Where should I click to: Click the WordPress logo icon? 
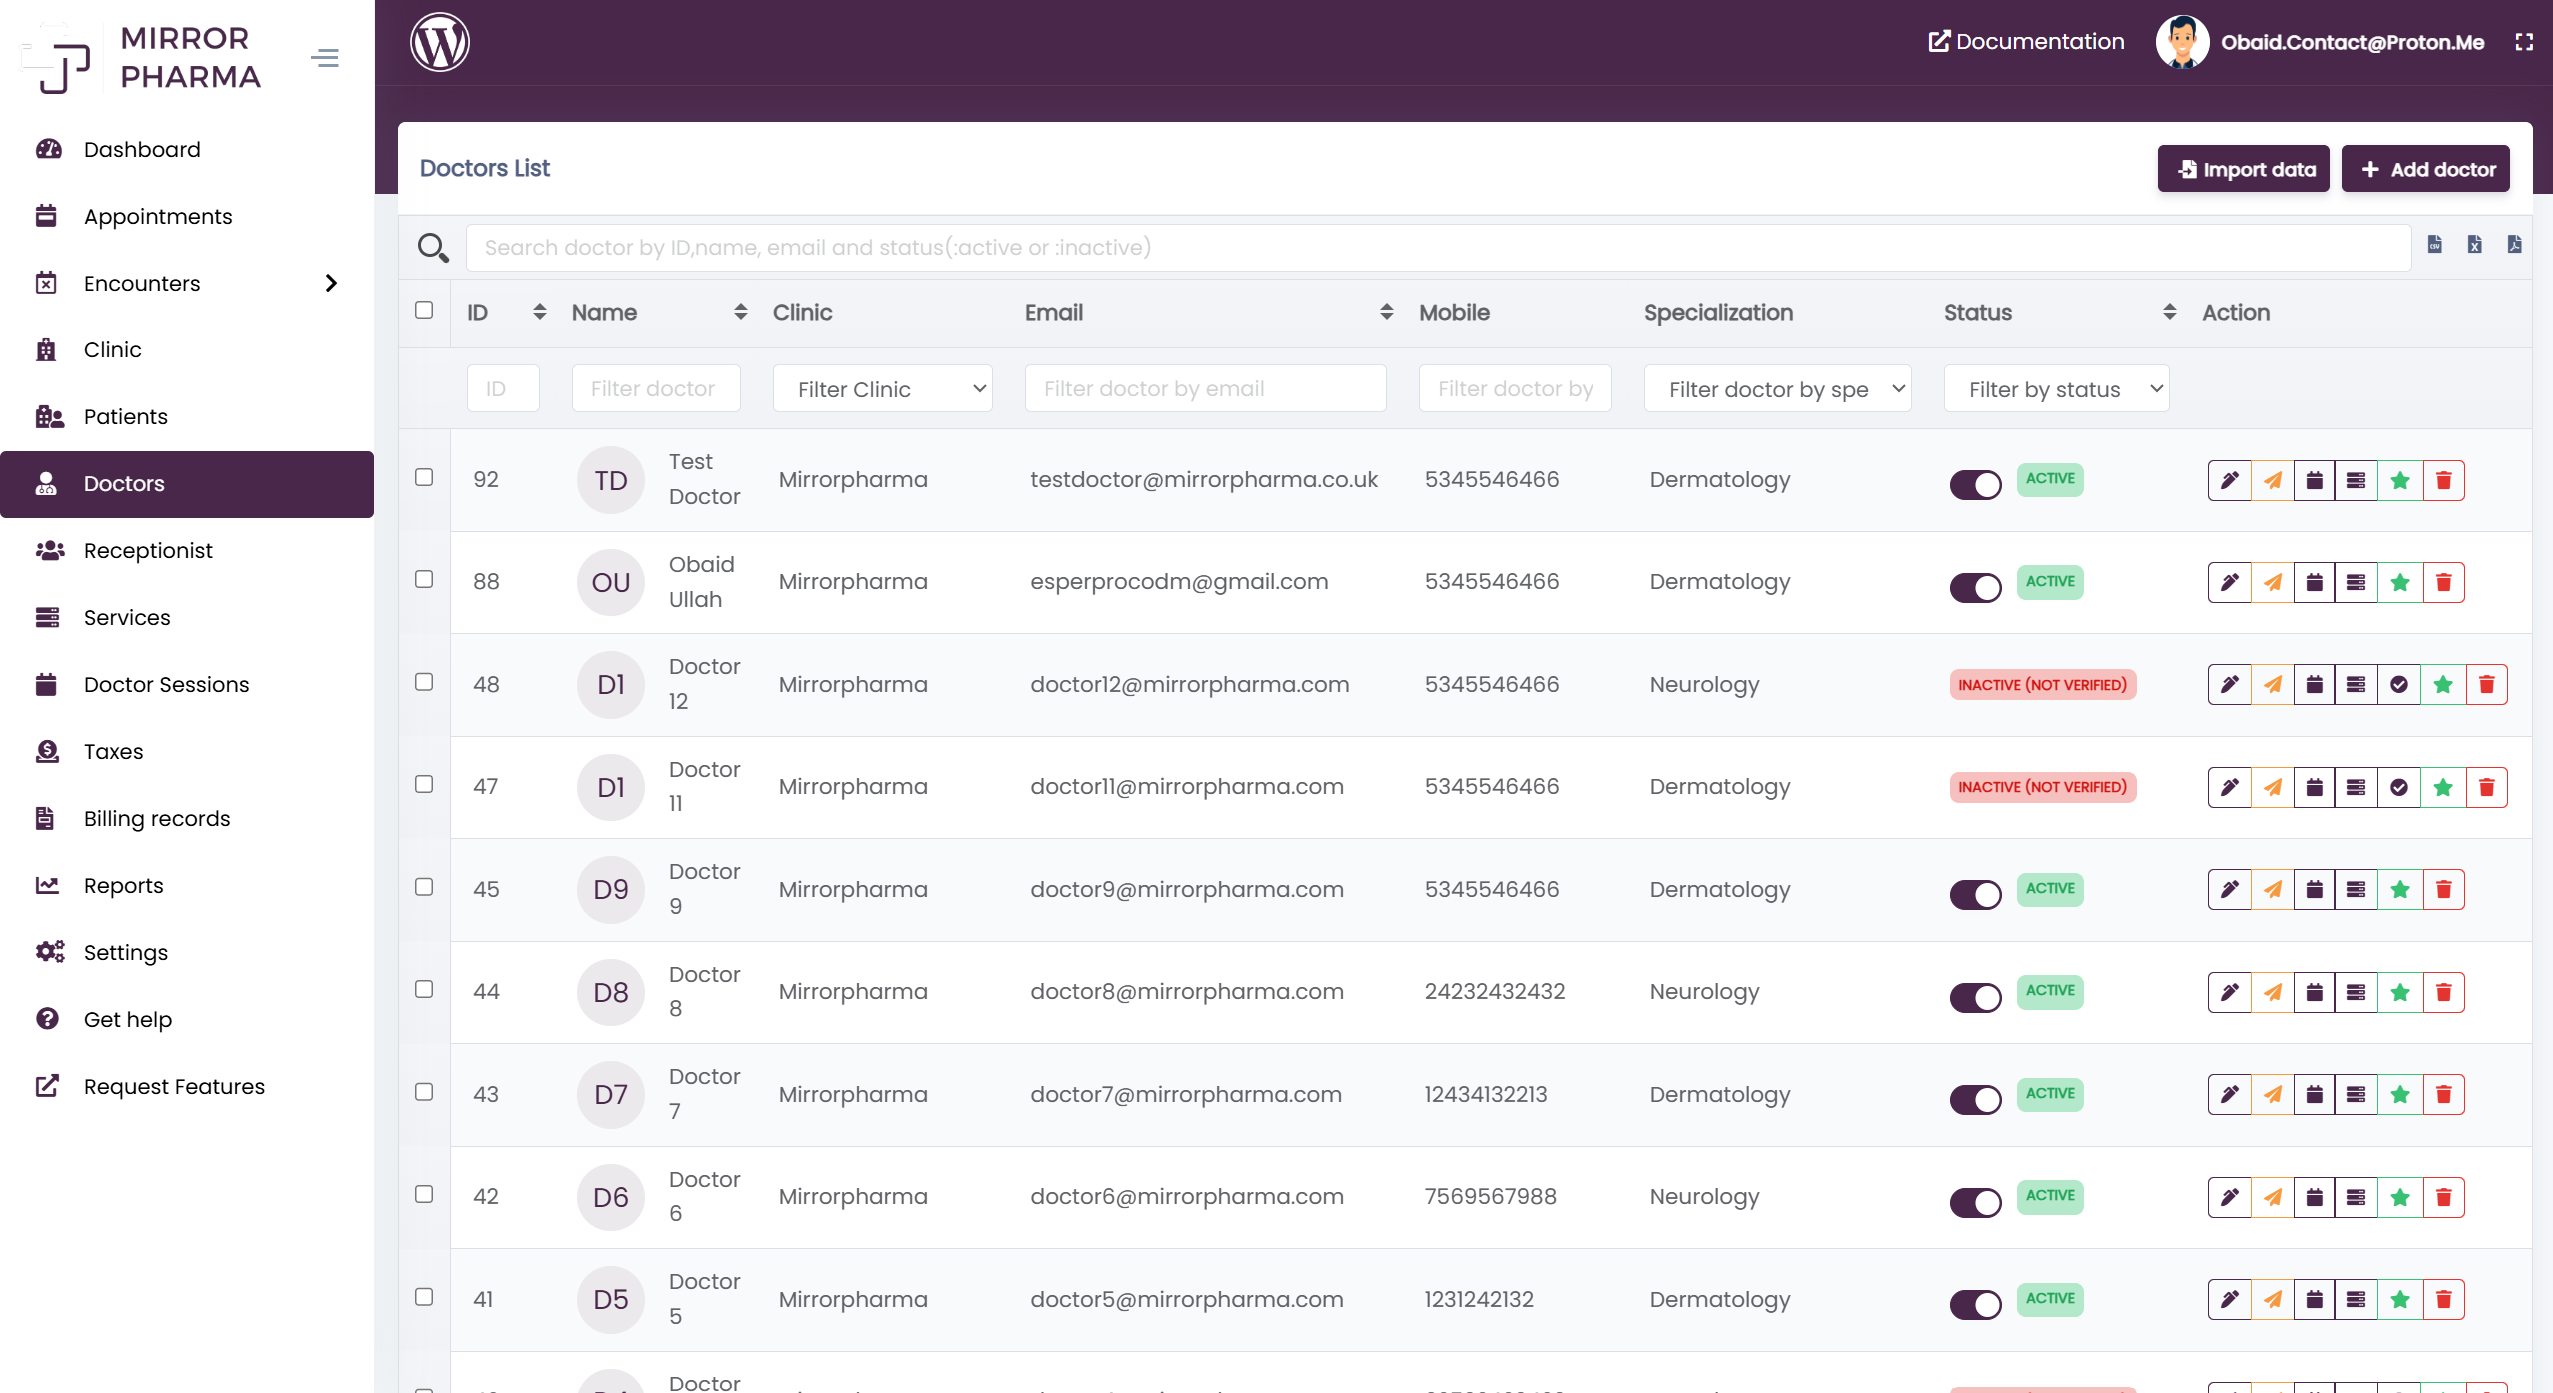tap(439, 42)
